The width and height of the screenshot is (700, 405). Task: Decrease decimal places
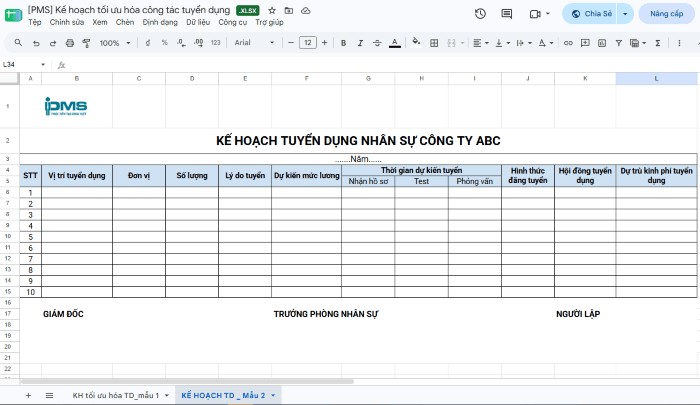click(181, 43)
